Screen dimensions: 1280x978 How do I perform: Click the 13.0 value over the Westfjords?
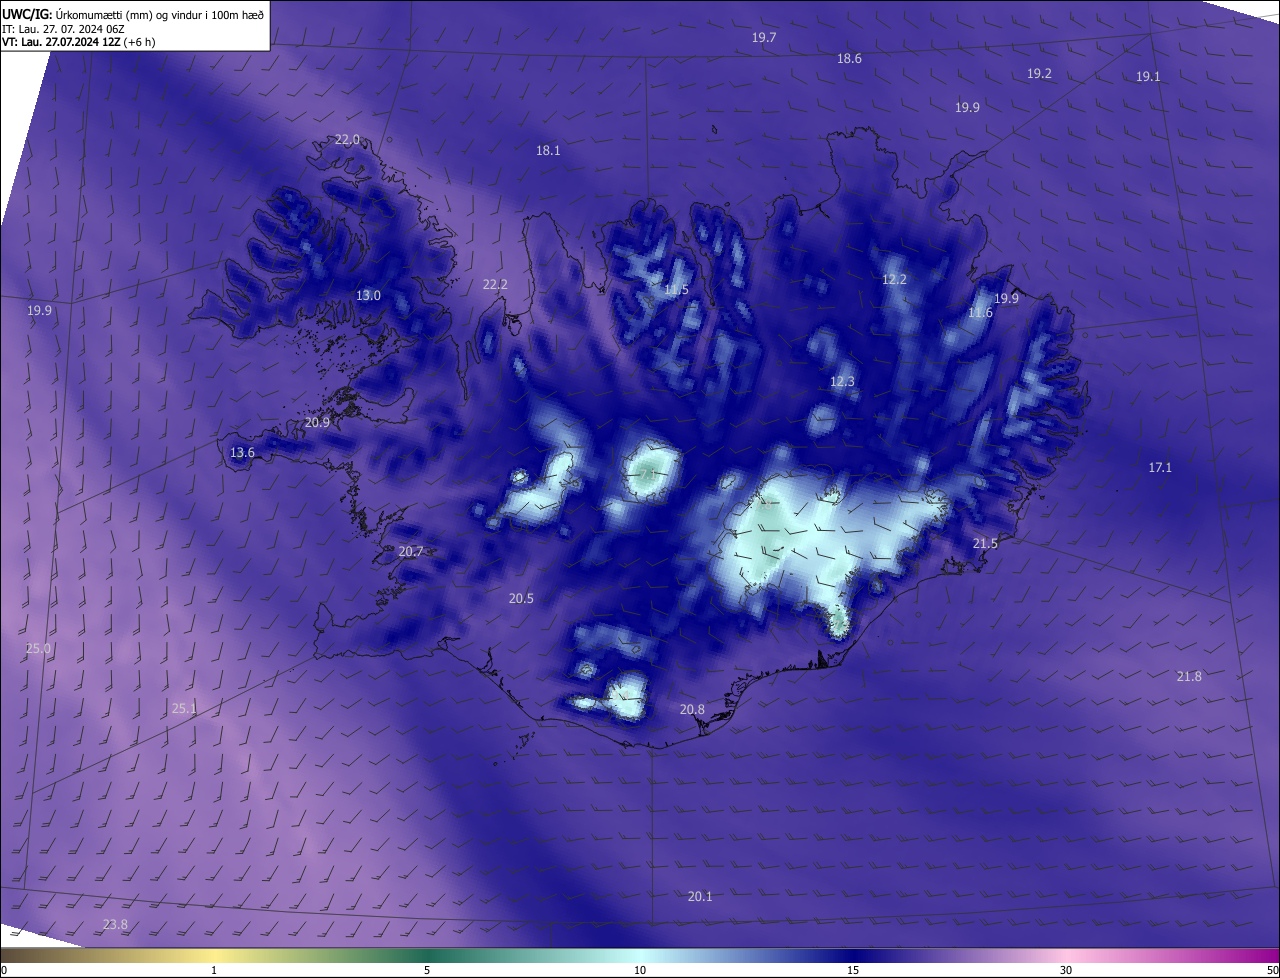coord(369,296)
